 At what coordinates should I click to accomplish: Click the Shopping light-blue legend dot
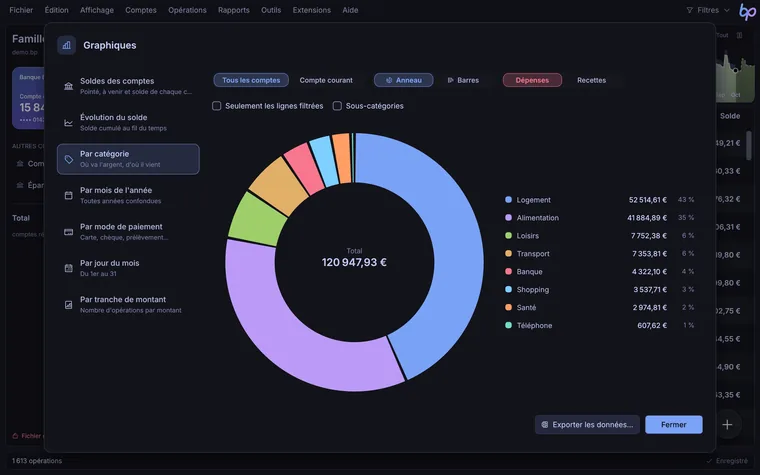point(508,289)
